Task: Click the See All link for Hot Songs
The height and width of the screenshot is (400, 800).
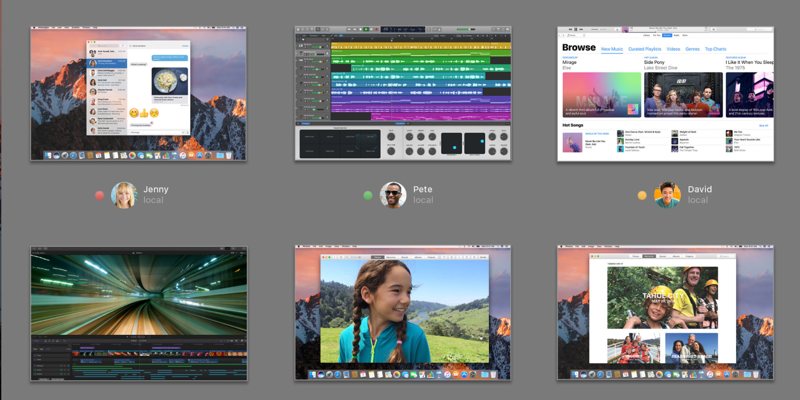Action: tap(763, 126)
